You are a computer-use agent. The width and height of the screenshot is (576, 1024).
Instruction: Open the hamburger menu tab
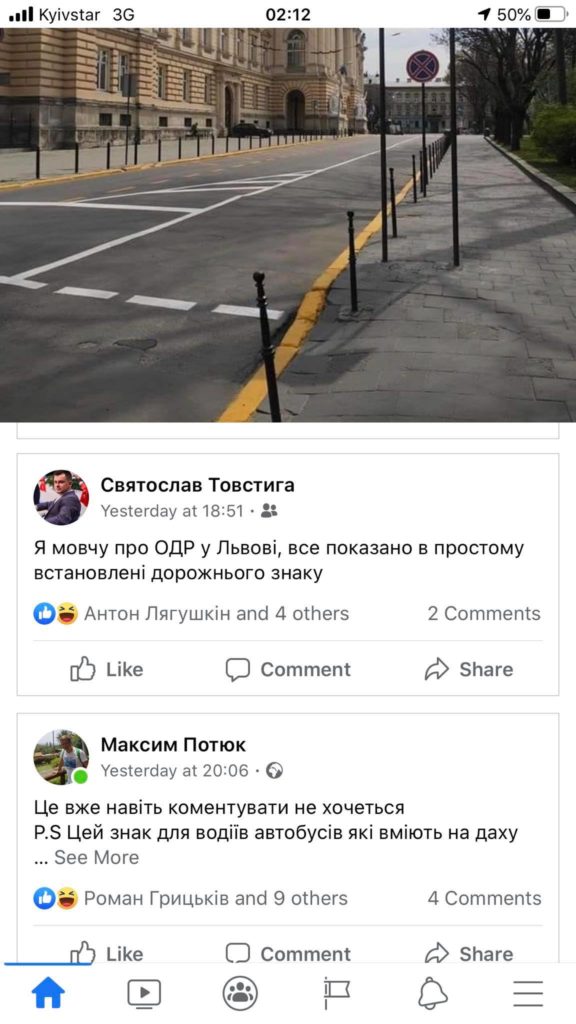(x=528, y=994)
